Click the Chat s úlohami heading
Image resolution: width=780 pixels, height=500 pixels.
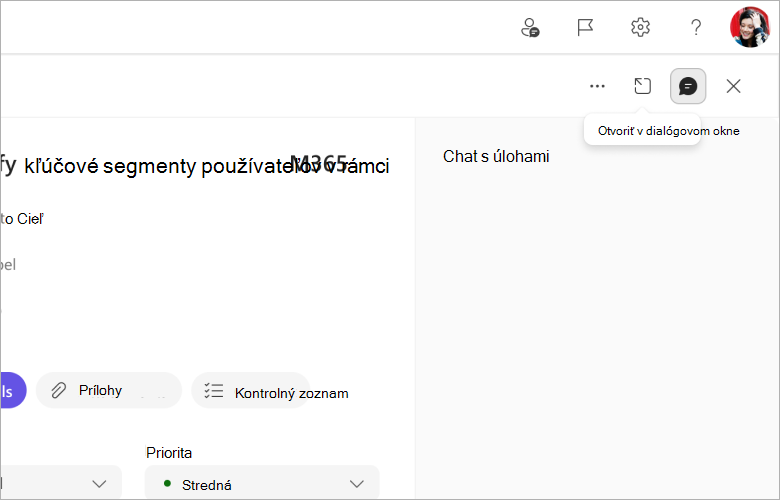[x=496, y=156]
